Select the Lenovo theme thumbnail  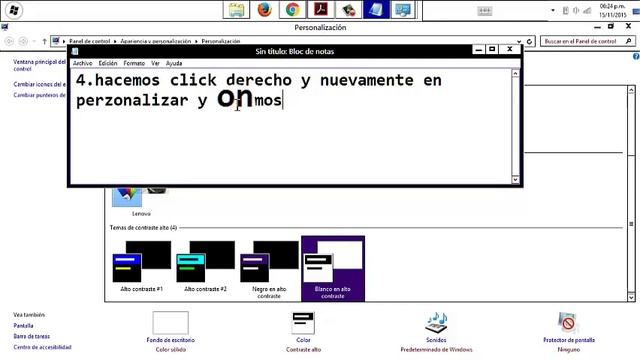point(140,201)
